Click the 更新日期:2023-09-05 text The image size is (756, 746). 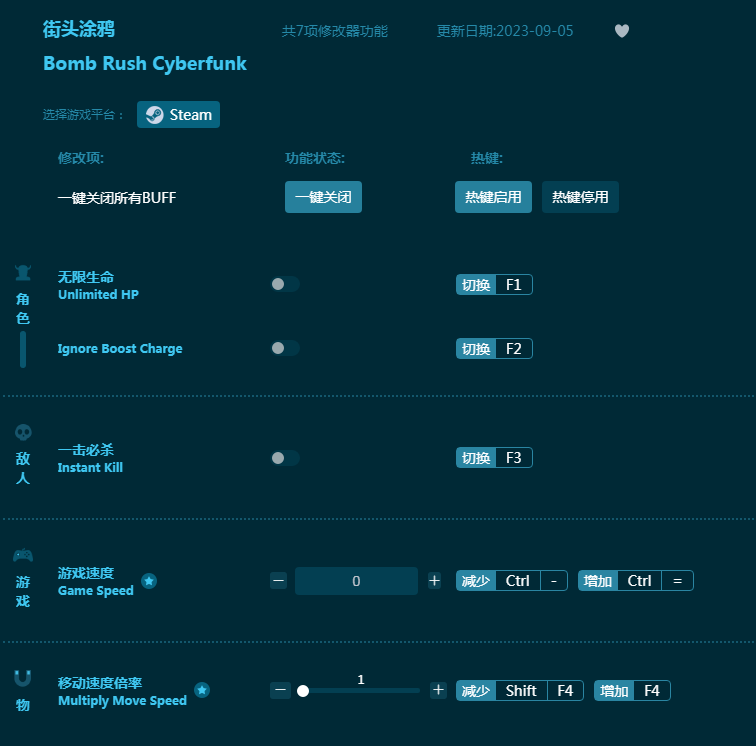[505, 31]
